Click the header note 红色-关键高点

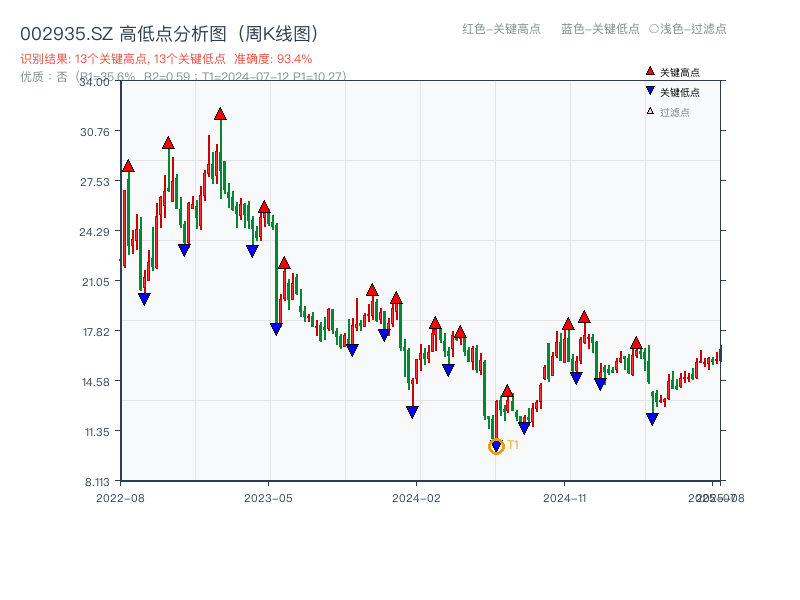click(x=501, y=29)
